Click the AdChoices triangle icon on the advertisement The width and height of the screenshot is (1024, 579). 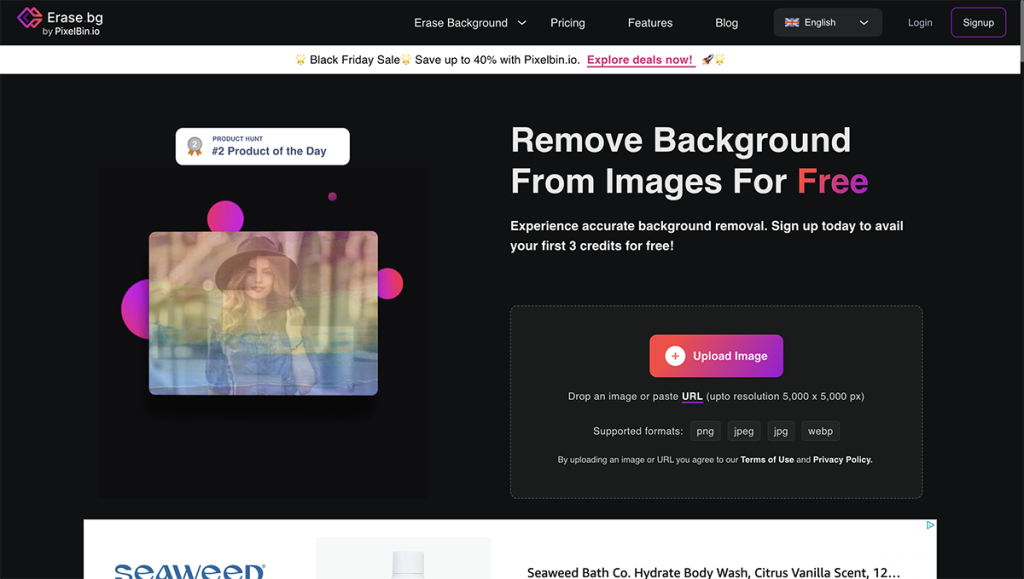click(x=931, y=525)
